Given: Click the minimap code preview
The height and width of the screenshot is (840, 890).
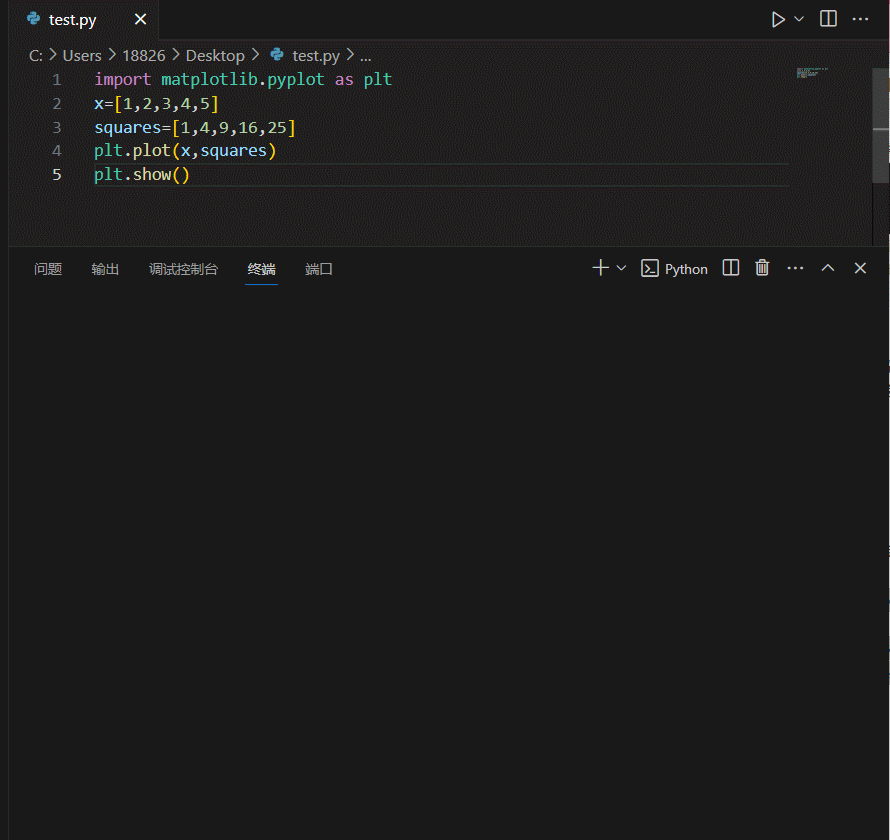Looking at the screenshot, I should (x=812, y=73).
